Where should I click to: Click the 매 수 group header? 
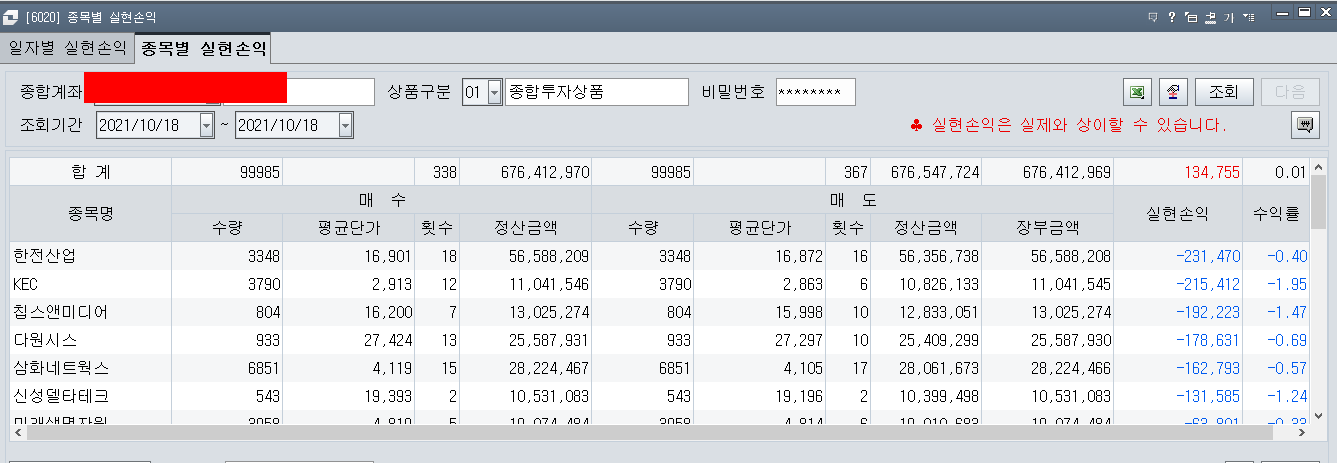pyautogui.click(x=381, y=199)
